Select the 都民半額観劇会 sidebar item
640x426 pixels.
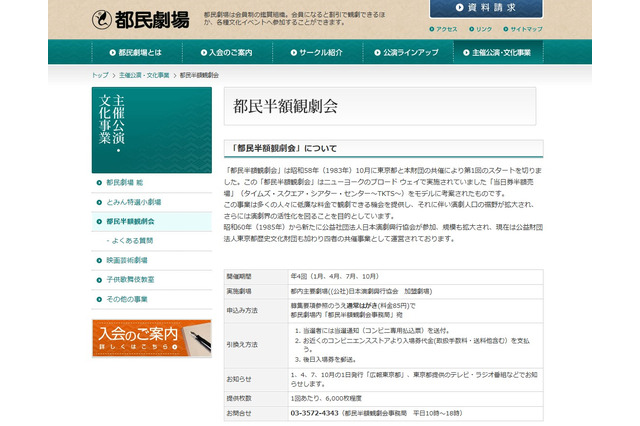[152, 221]
